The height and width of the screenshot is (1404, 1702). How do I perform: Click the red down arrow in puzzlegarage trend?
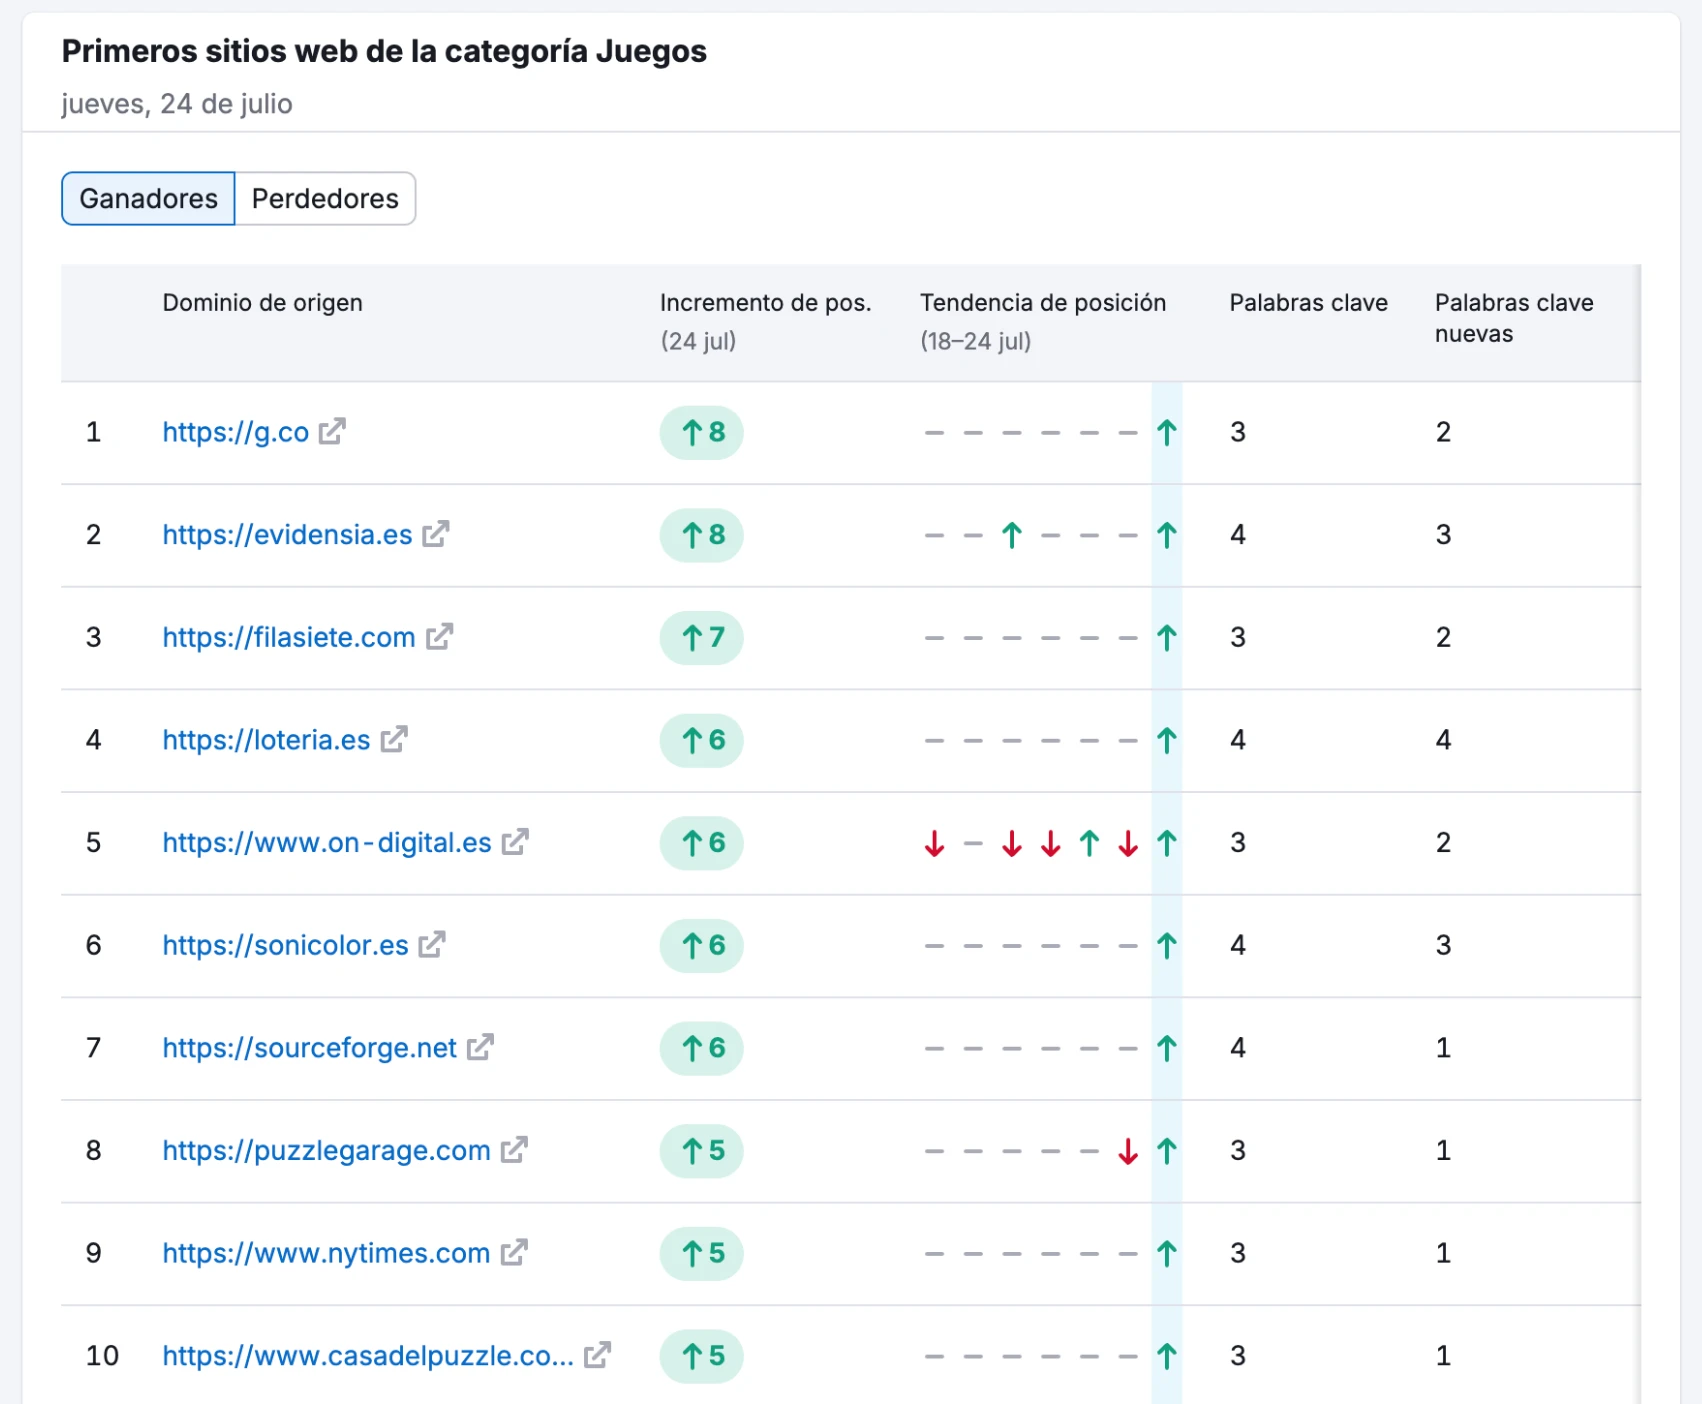click(1127, 1151)
